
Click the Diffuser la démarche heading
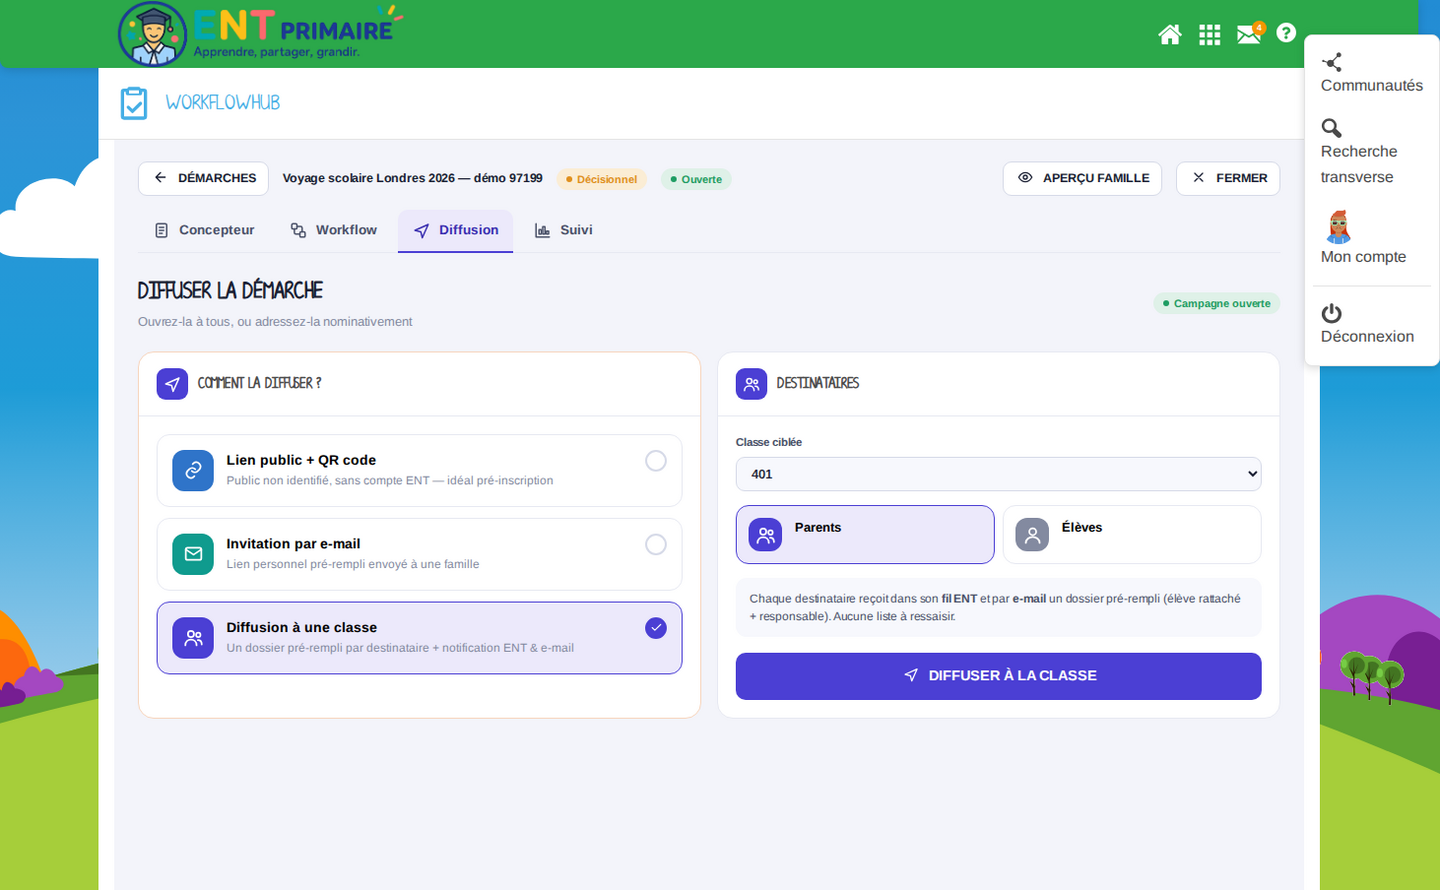tap(230, 291)
